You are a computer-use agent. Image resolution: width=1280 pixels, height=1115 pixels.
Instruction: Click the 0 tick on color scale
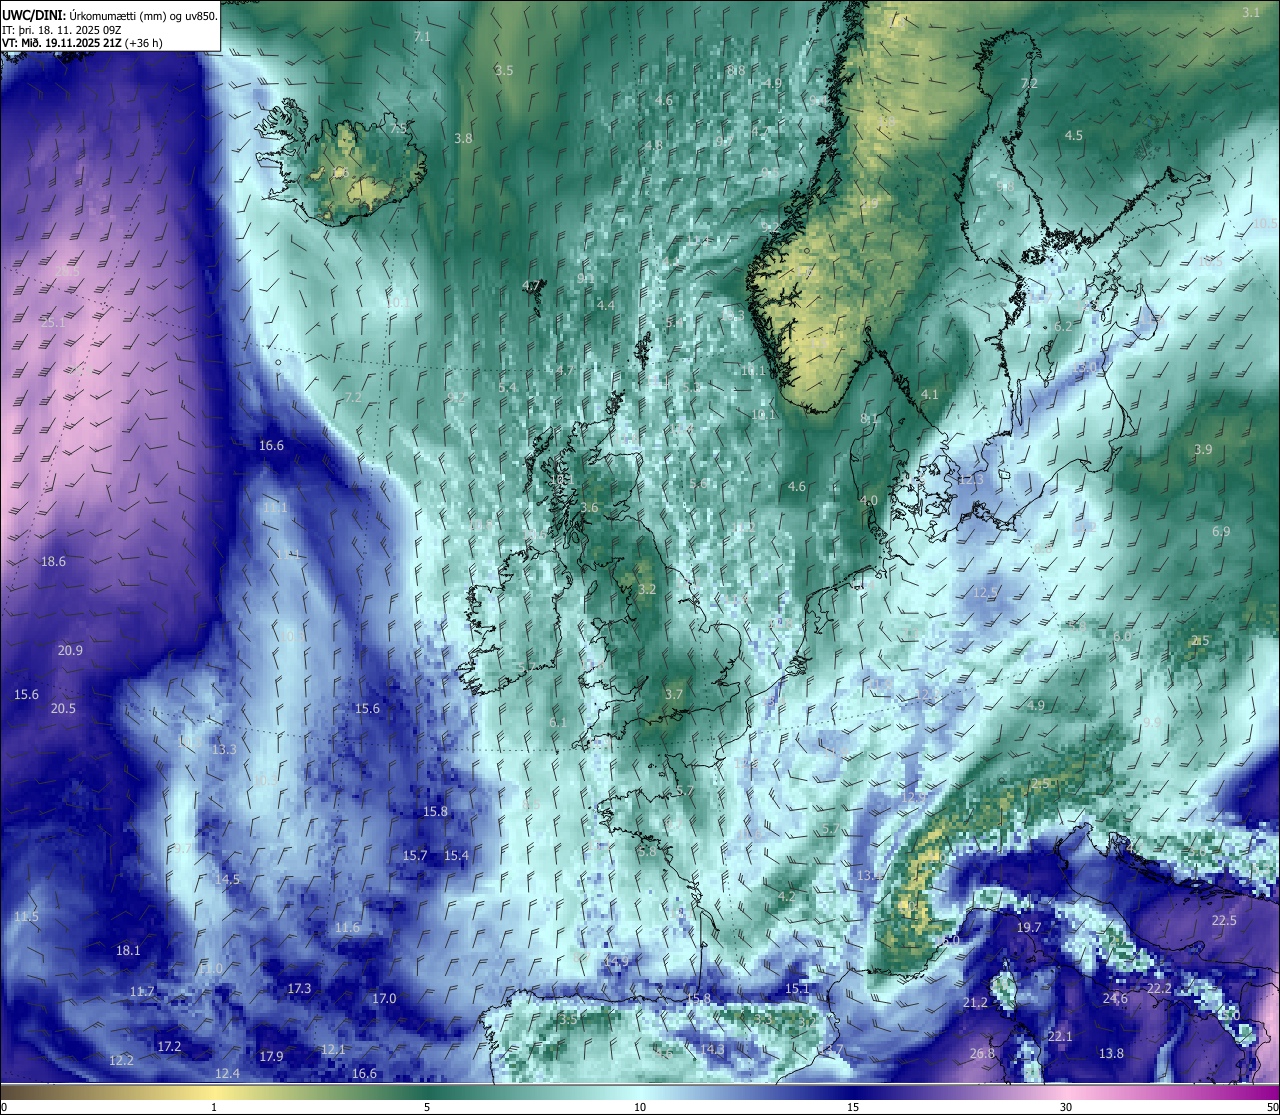[x=3, y=1107]
